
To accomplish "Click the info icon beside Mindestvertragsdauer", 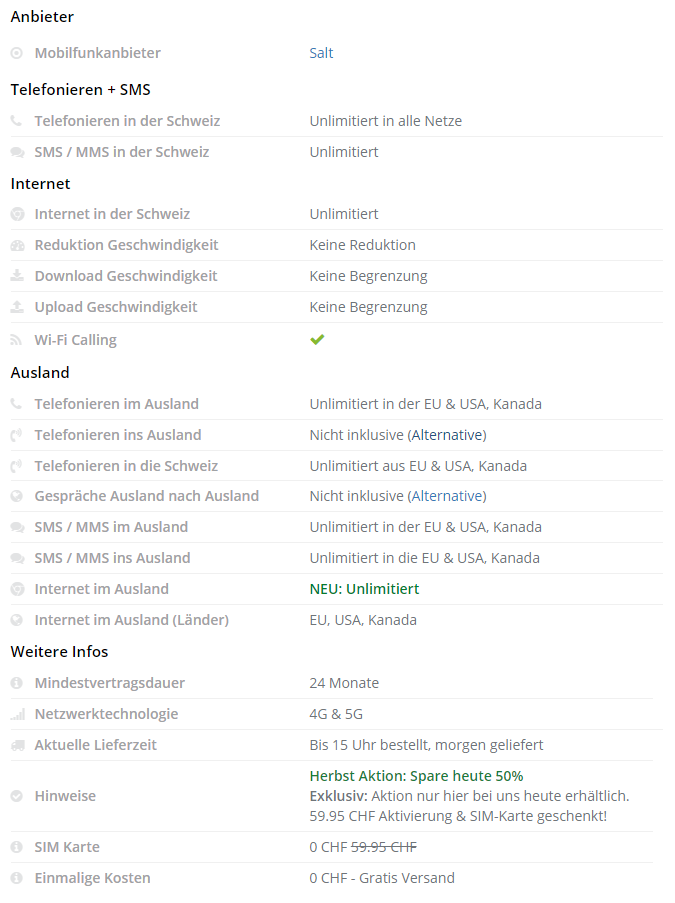I will [x=17, y=684].
